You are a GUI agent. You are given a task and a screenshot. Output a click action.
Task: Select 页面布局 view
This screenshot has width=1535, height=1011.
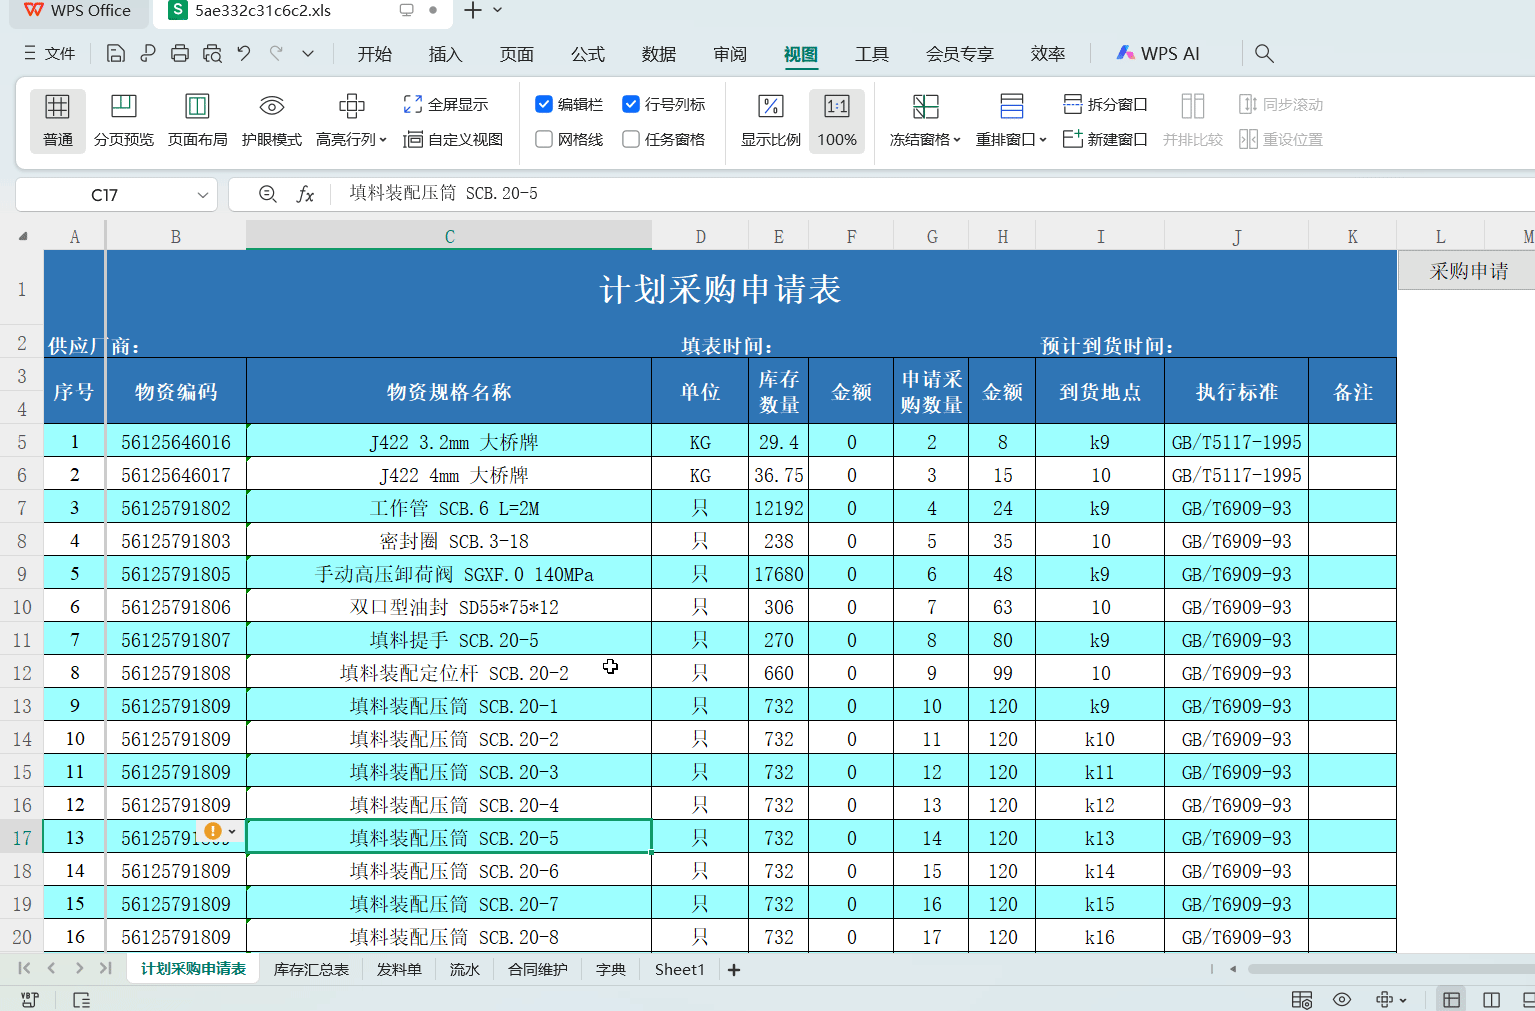pos(197,119)
